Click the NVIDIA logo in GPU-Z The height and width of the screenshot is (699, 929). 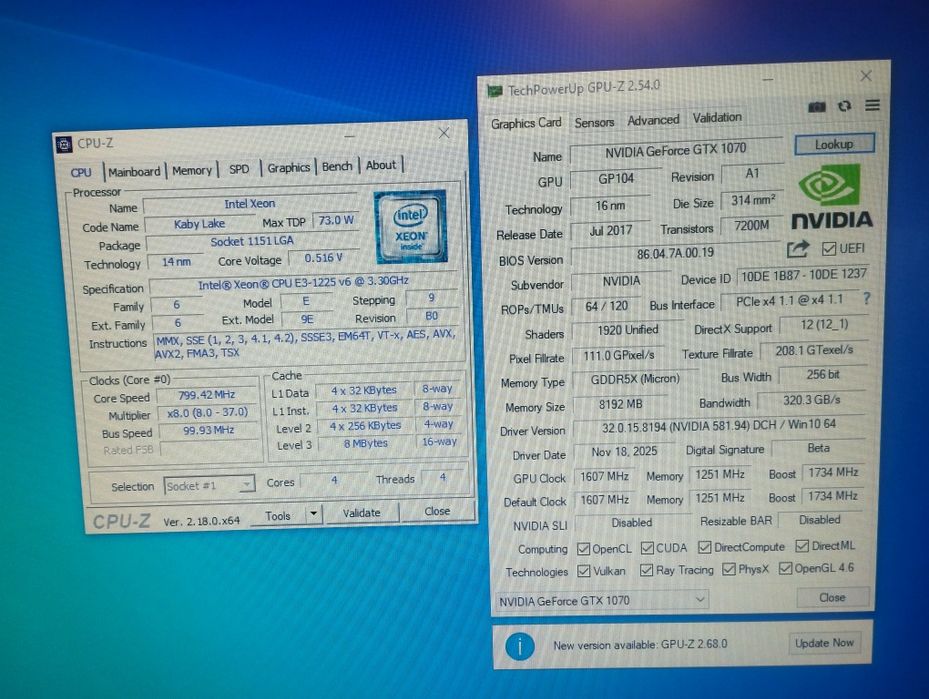pyautogui.click(x=831, y=197)
